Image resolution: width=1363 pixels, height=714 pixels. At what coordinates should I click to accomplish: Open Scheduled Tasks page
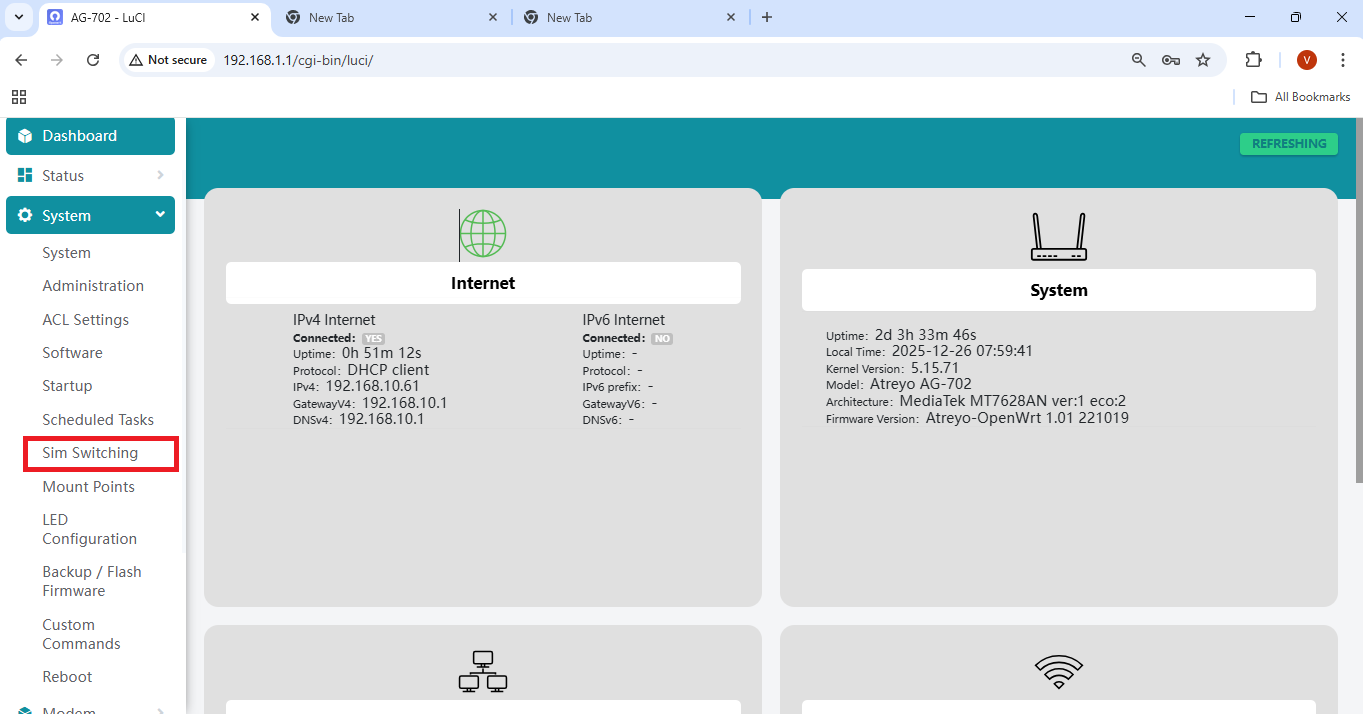point(98,420)
